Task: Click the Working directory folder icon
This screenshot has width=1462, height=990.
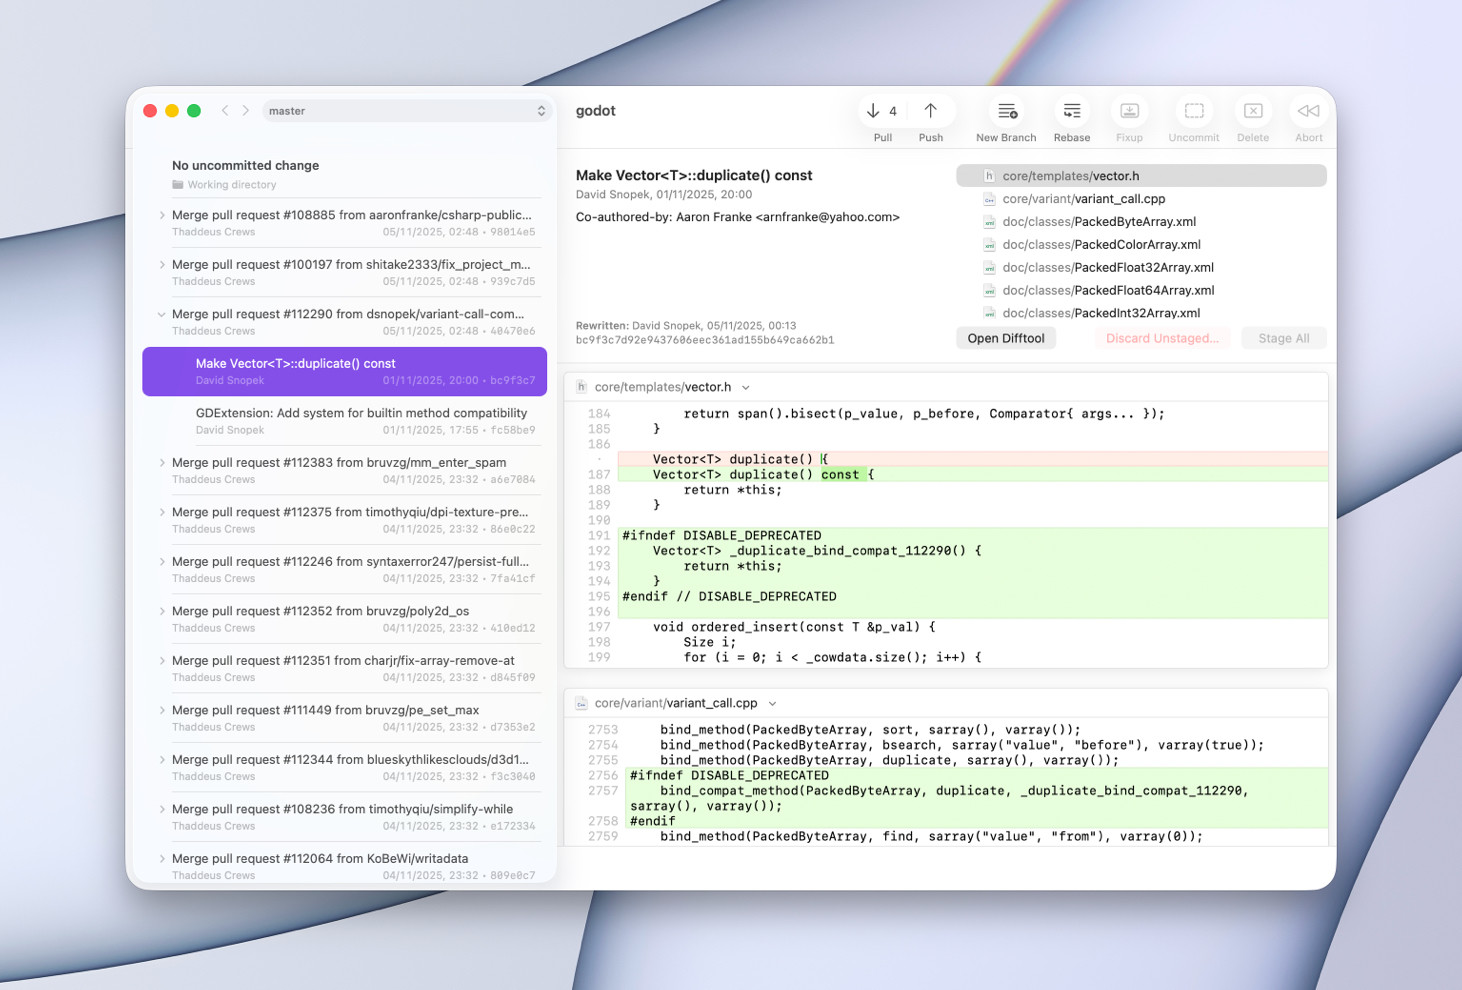Action: click(x=178, y=185)
